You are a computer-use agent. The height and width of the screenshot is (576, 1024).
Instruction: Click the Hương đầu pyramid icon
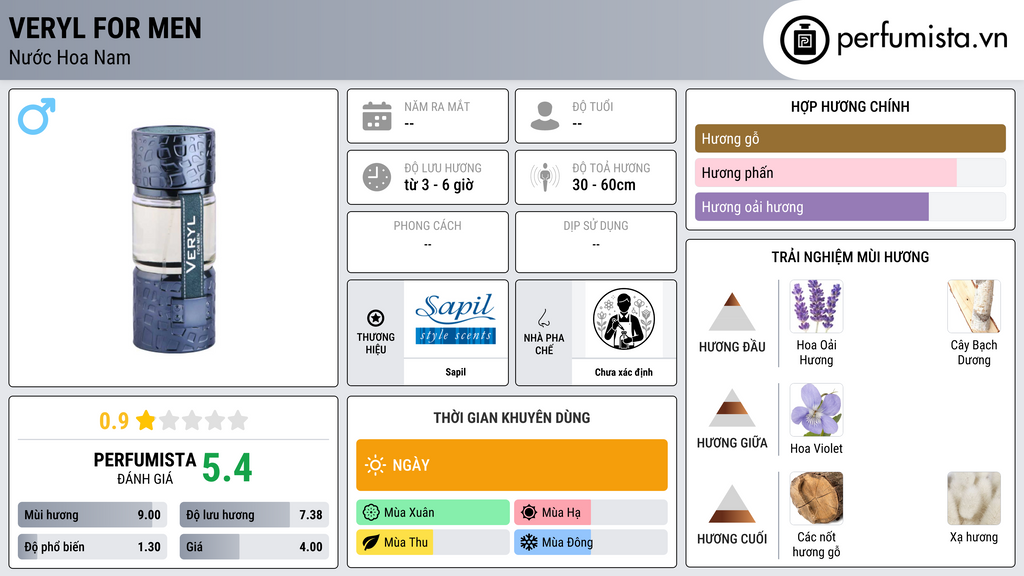point(732,312)
